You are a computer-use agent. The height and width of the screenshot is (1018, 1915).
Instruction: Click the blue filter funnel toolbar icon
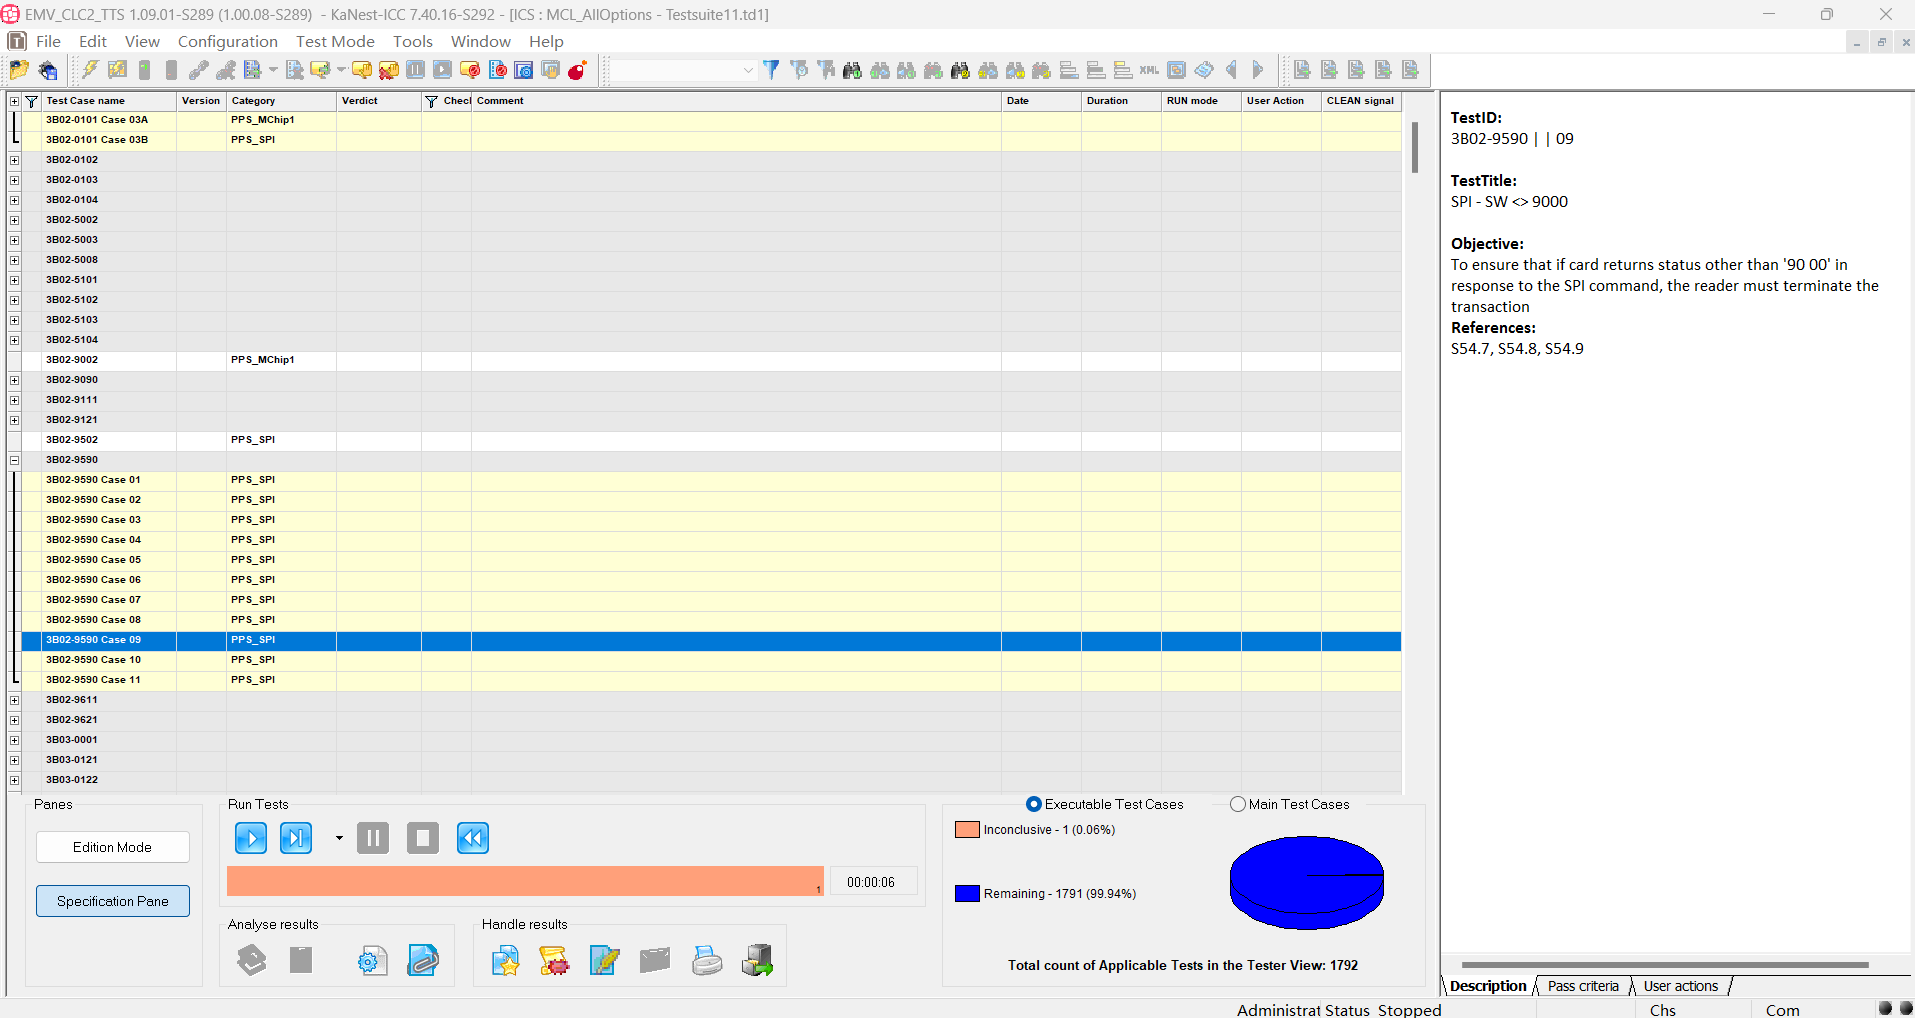tap(771, 70)
